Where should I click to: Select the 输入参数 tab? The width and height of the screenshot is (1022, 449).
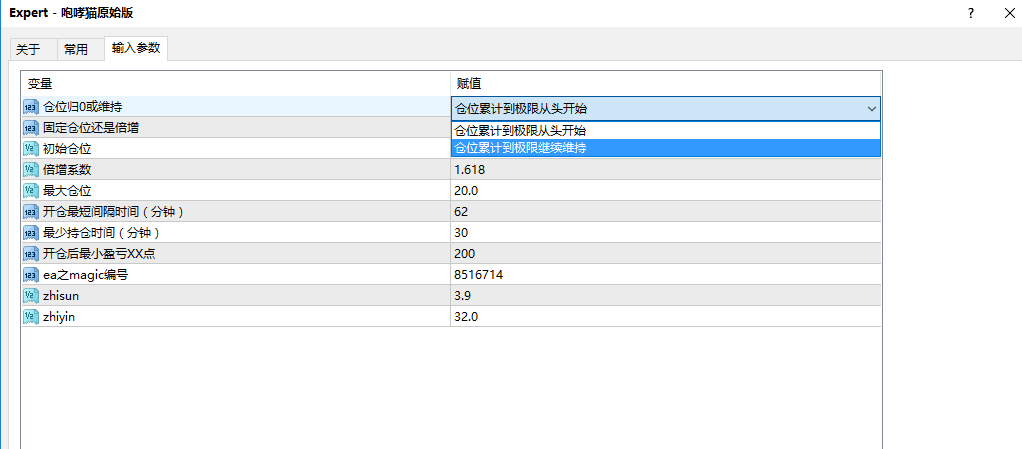pyautogui.click(x=136, y=48)
